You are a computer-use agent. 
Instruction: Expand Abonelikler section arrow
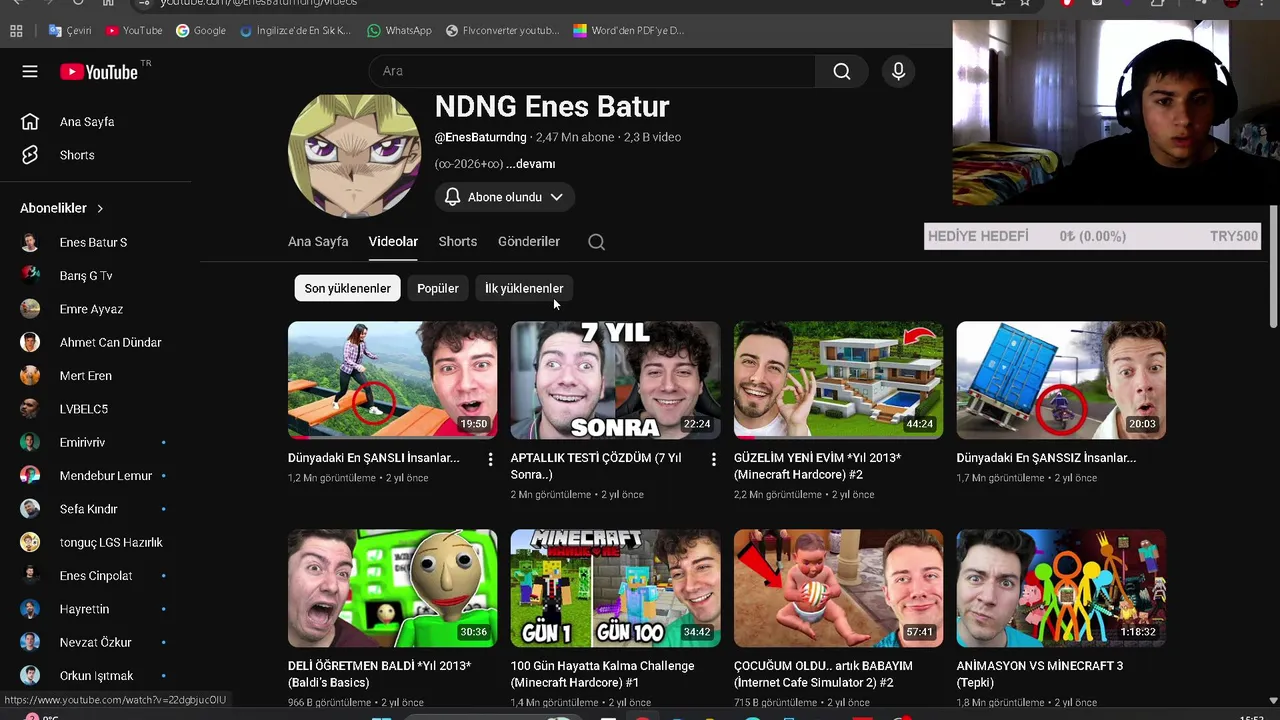pos(100,208)
